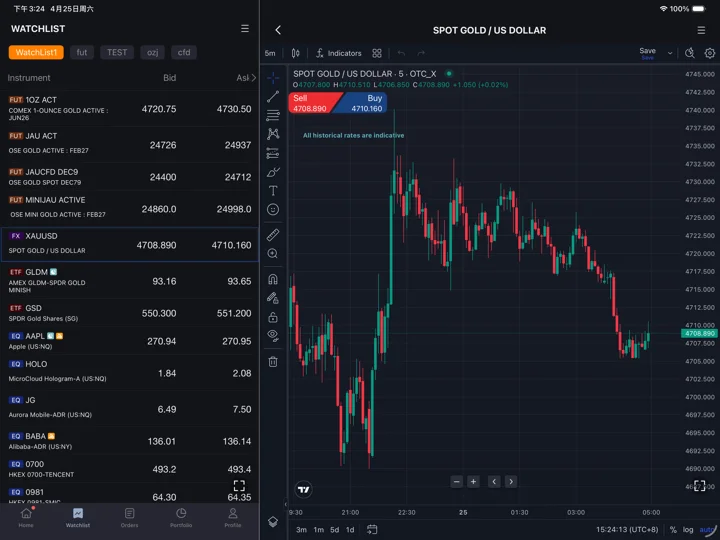Expand the chart with fullscreen icon
The height and width of the screenshot is (540, 720).
[699, 485]
